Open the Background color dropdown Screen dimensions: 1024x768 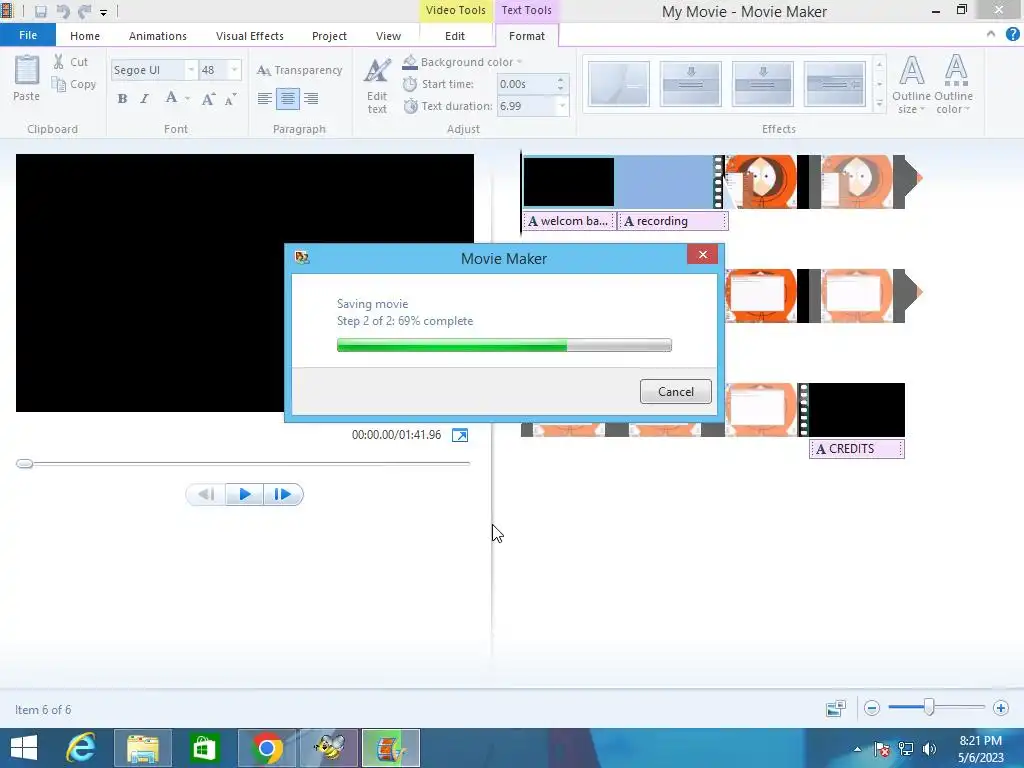[462, 62]
